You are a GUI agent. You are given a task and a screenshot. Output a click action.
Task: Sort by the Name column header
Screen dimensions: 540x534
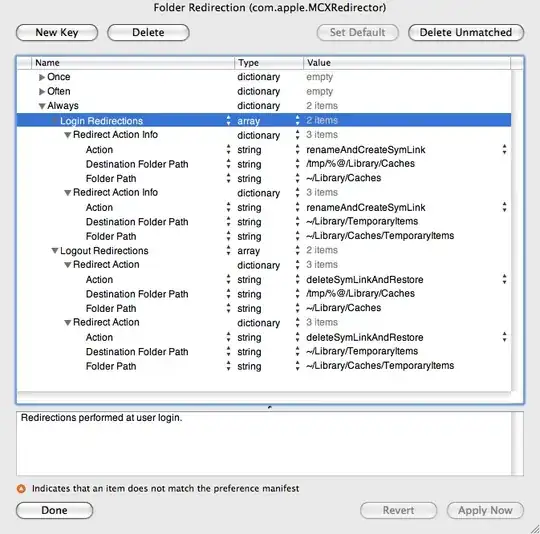pyautogui.click(x=133, y=63)
